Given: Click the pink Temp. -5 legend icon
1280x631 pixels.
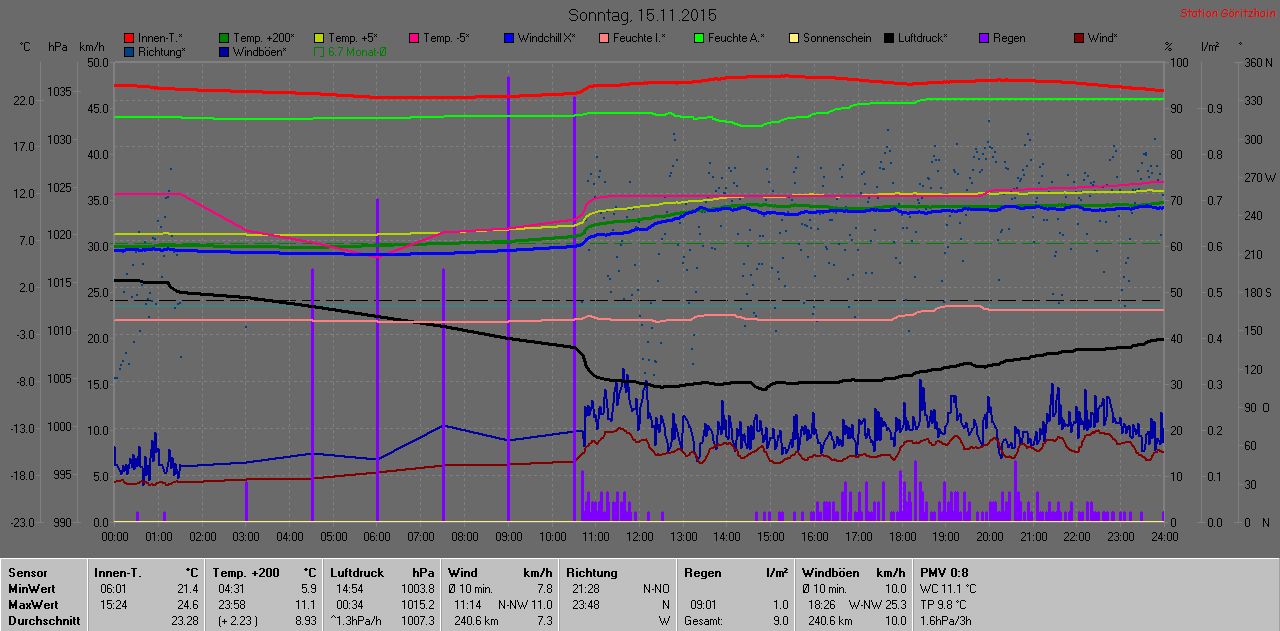Looking at the screenshot, I should tap(414, 38).
